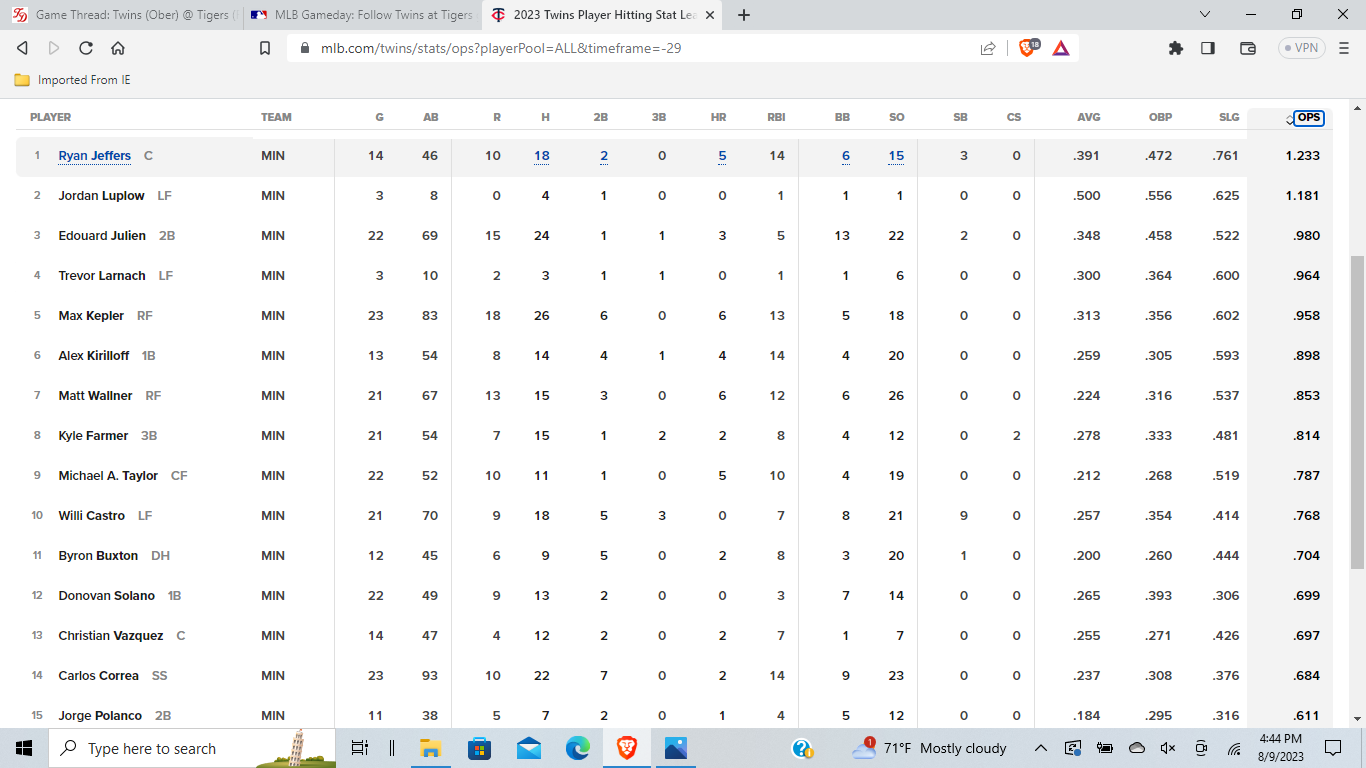Screen dimensions: 1366x768
Task: Unmute the system volume speaker icon
Action: pos(1167,748)
